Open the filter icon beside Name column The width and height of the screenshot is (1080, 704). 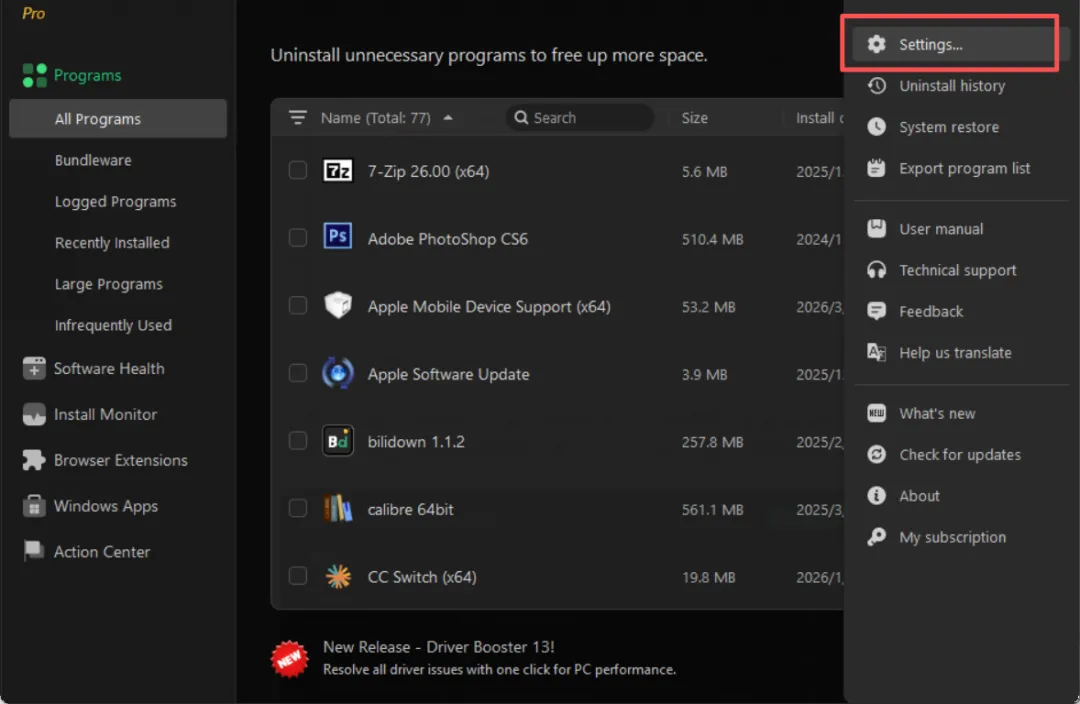pyautogui.click(x=298, y=118)
